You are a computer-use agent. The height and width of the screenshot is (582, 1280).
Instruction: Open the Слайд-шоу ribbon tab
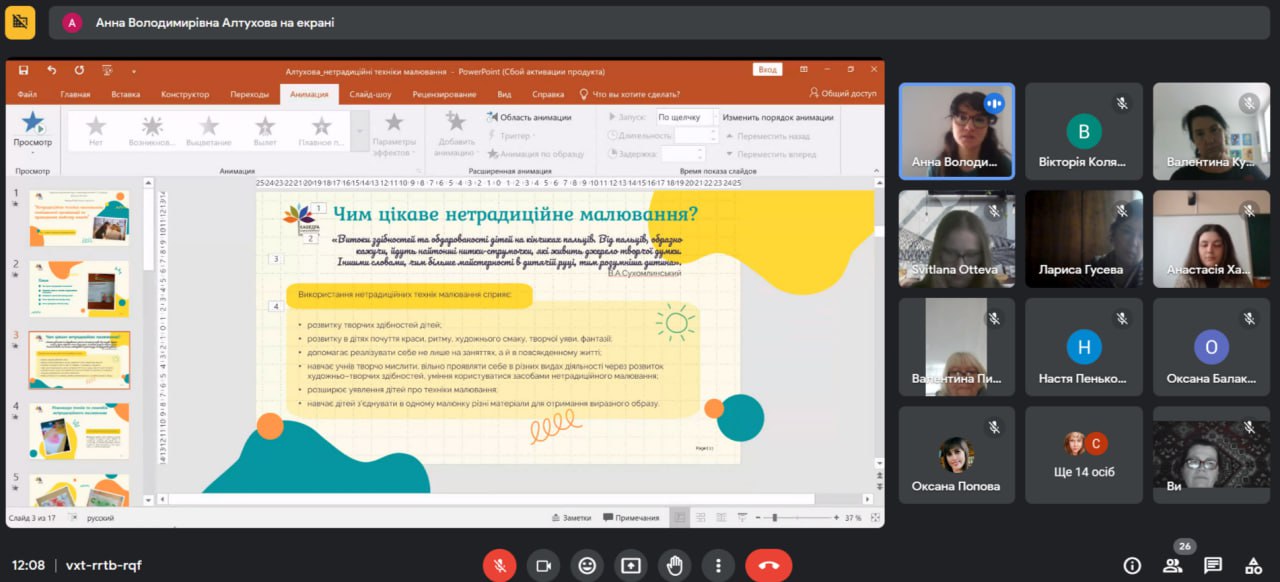click(x=370, y=95)
